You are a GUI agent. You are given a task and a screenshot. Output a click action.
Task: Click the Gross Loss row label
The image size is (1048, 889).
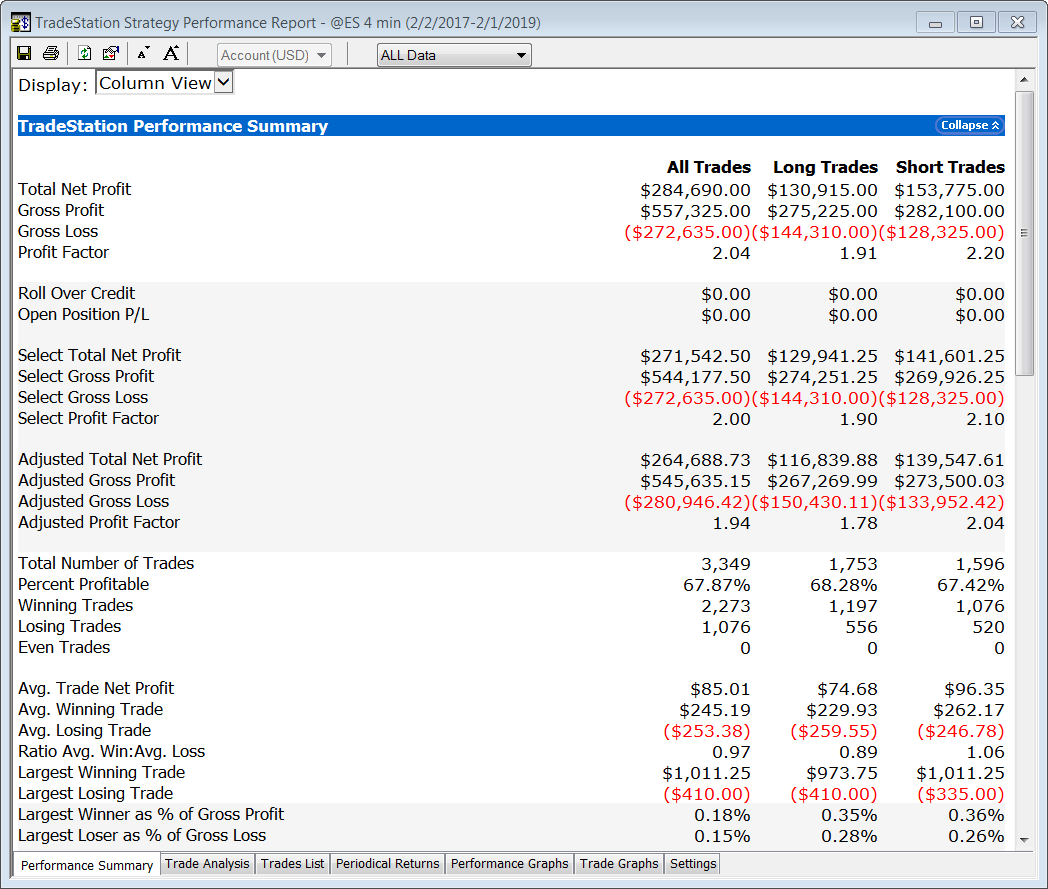point(58,231)
